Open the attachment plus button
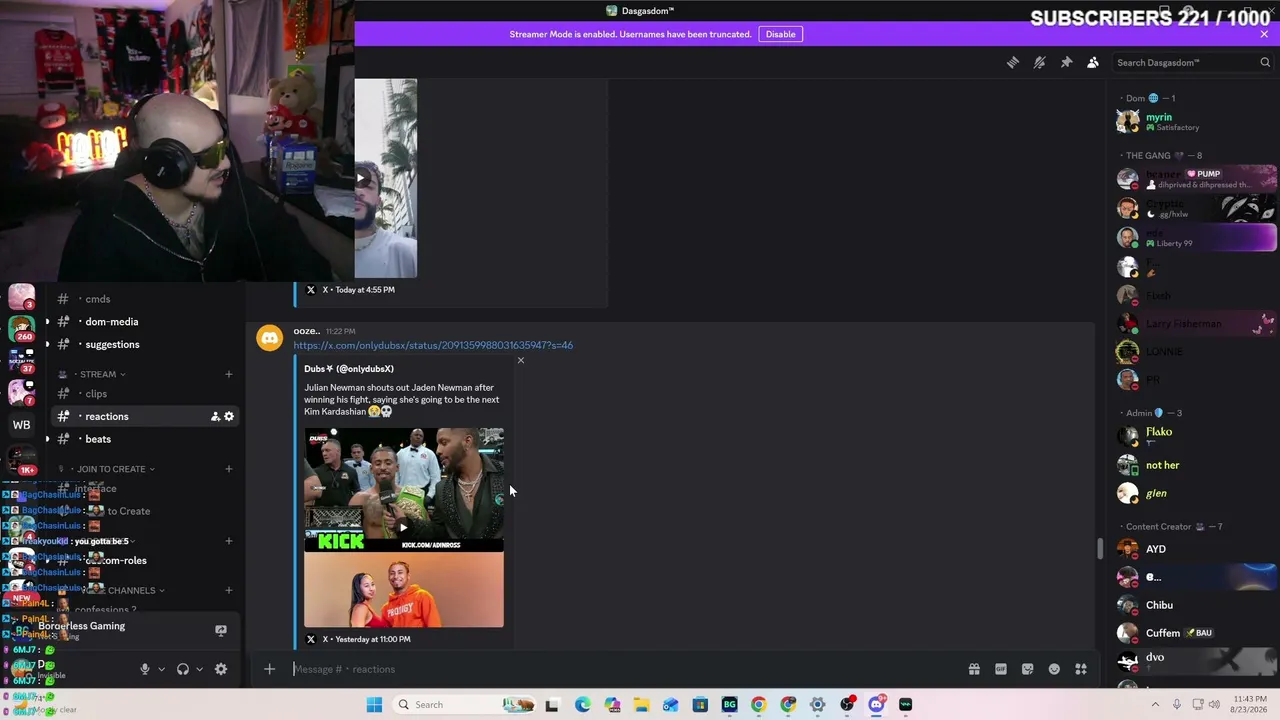Screen dimensions: 1280x720 [269, 669]
